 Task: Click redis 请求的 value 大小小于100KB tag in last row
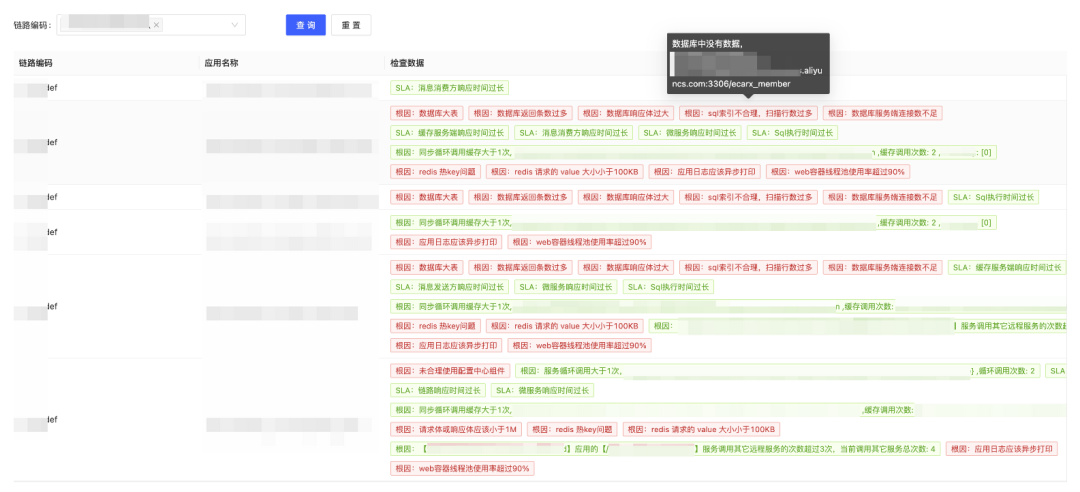click(x=701, y=429)
